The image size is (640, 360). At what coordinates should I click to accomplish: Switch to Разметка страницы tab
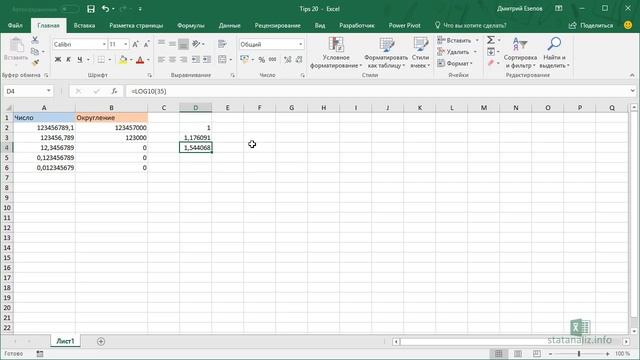coord(136,25)
